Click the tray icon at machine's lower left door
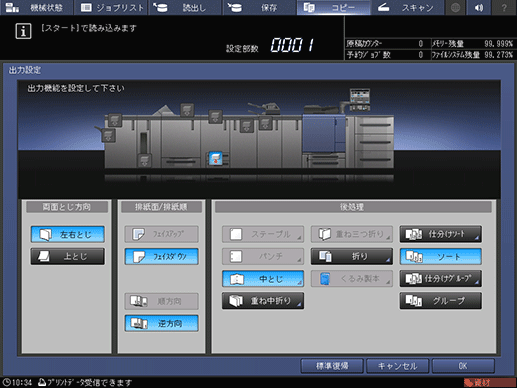 [x=144, y=160]
